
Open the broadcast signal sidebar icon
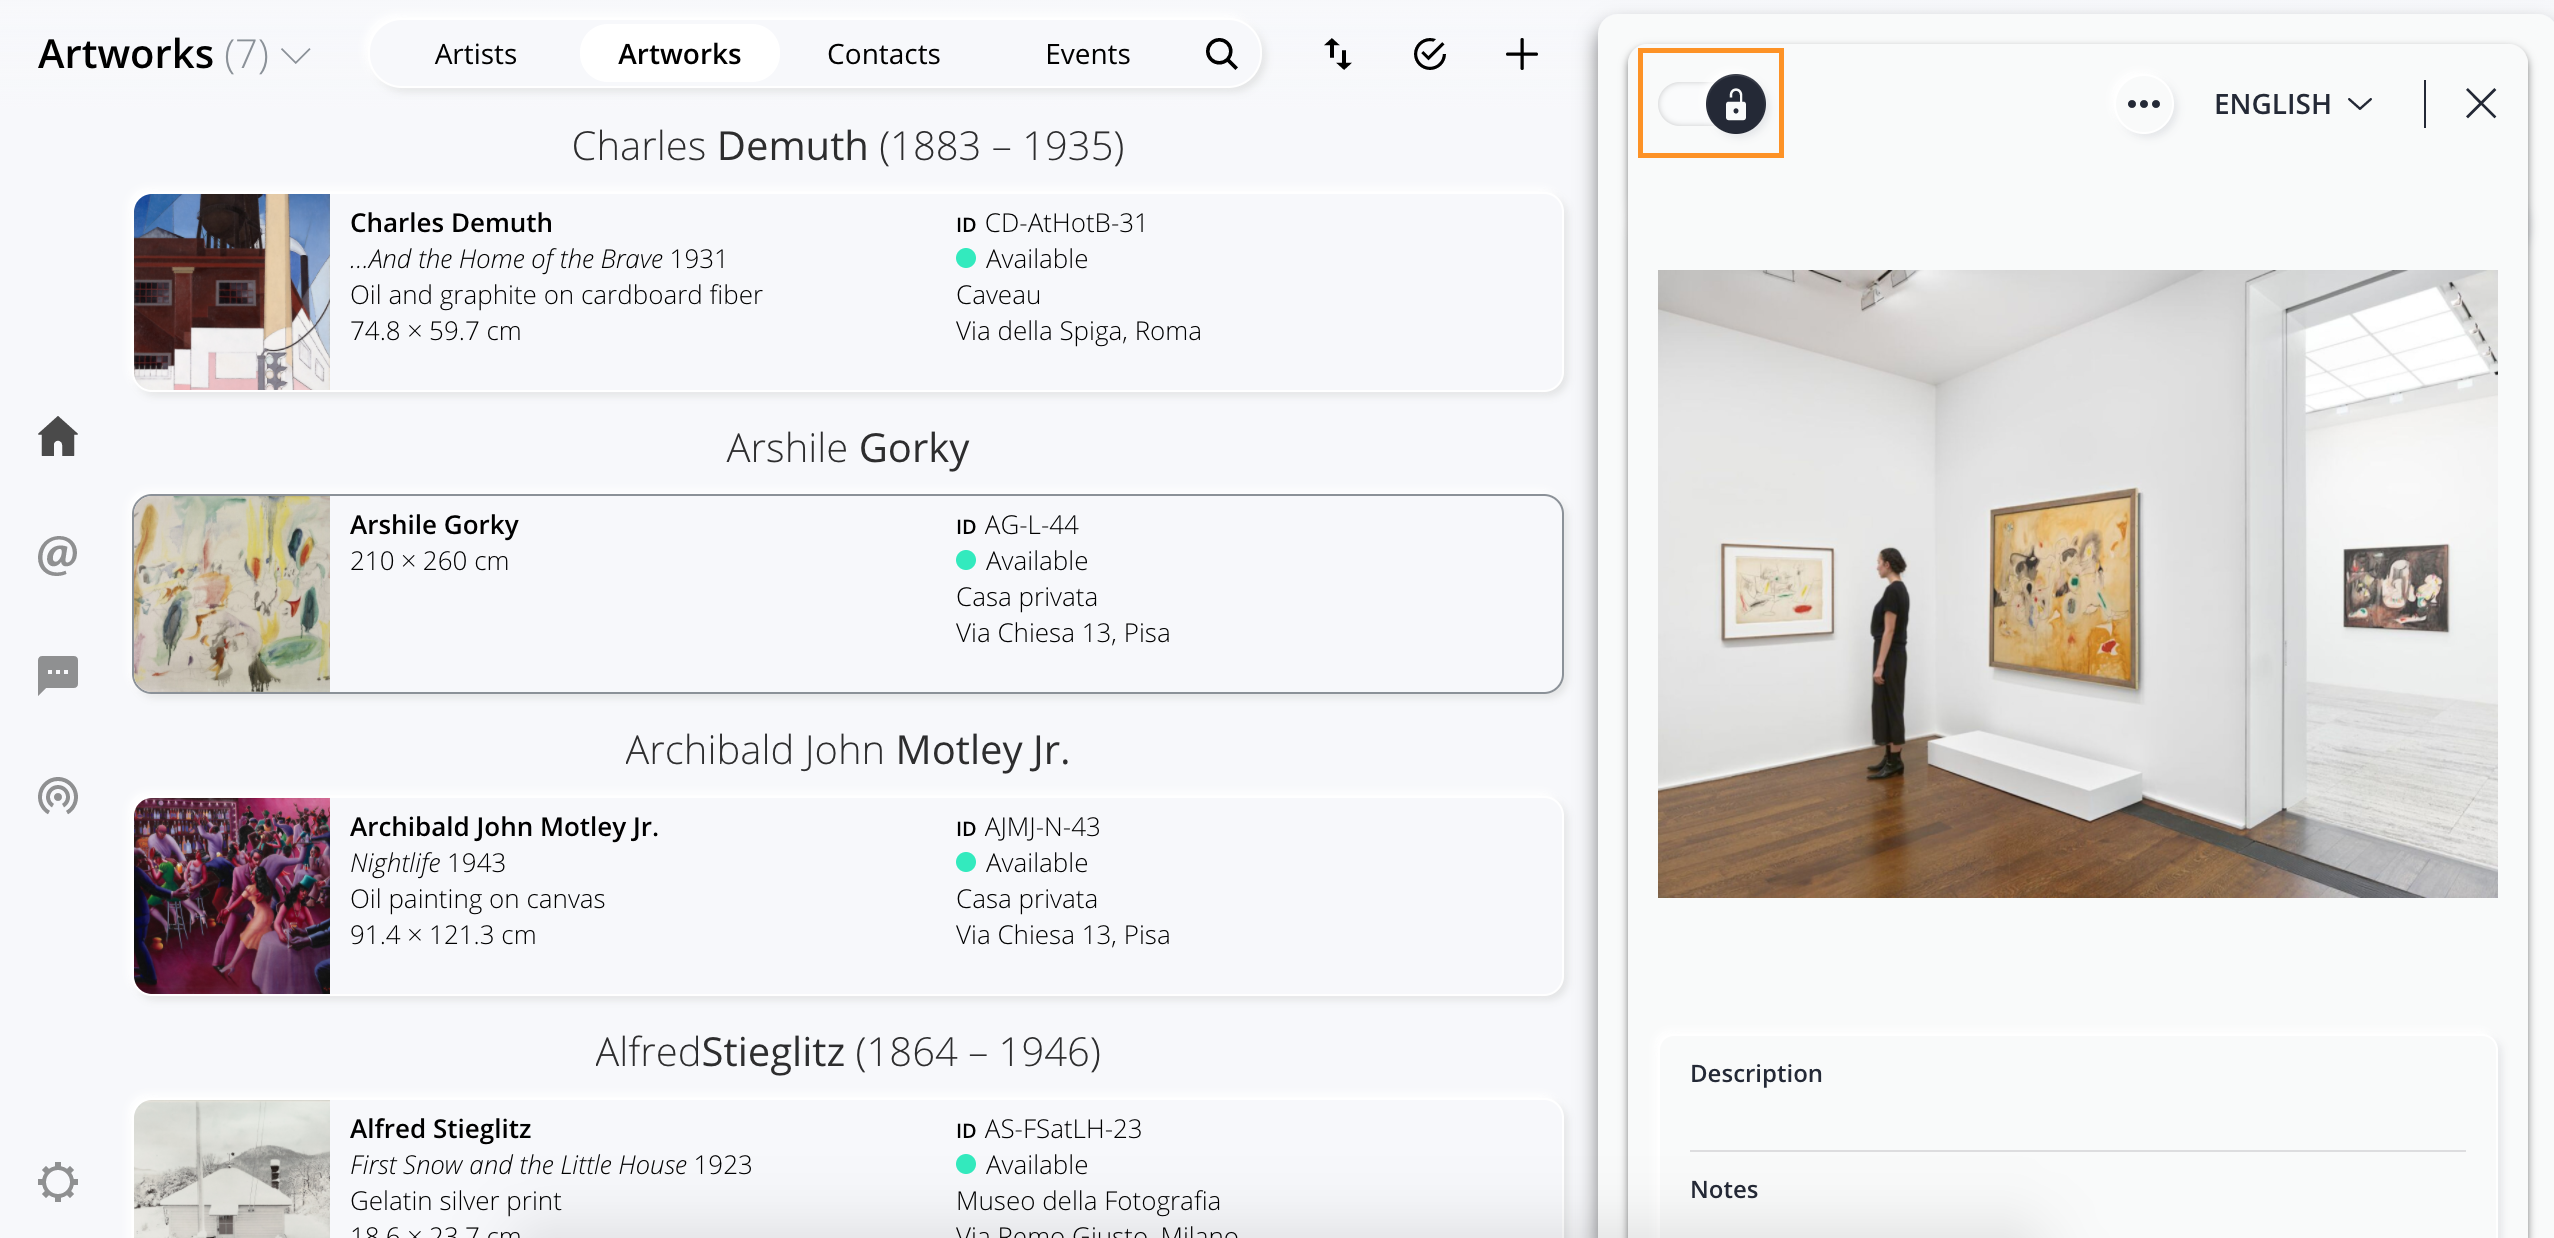[x=58, y=796]
